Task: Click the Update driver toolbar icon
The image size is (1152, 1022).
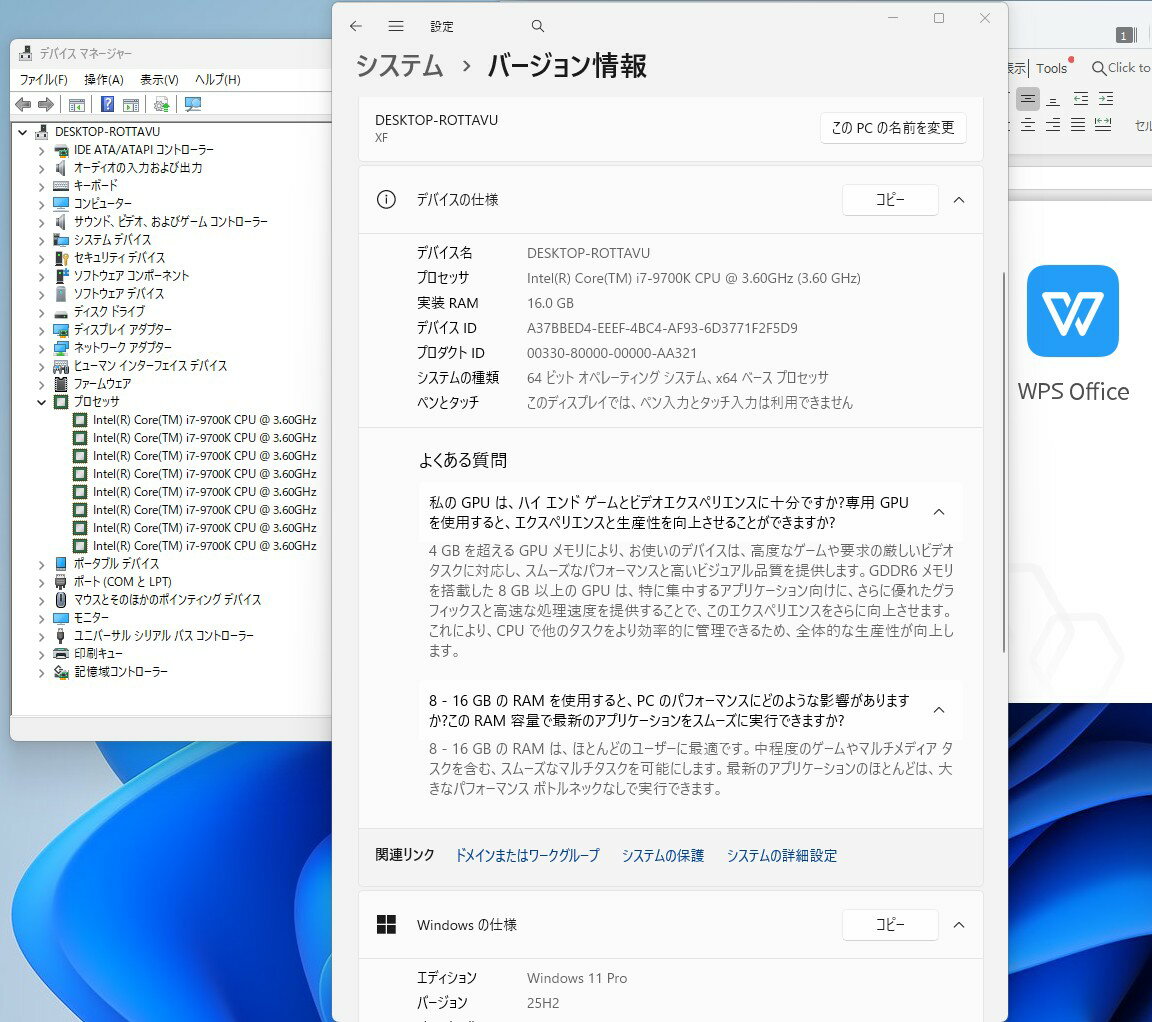Action: coord(161,105)
